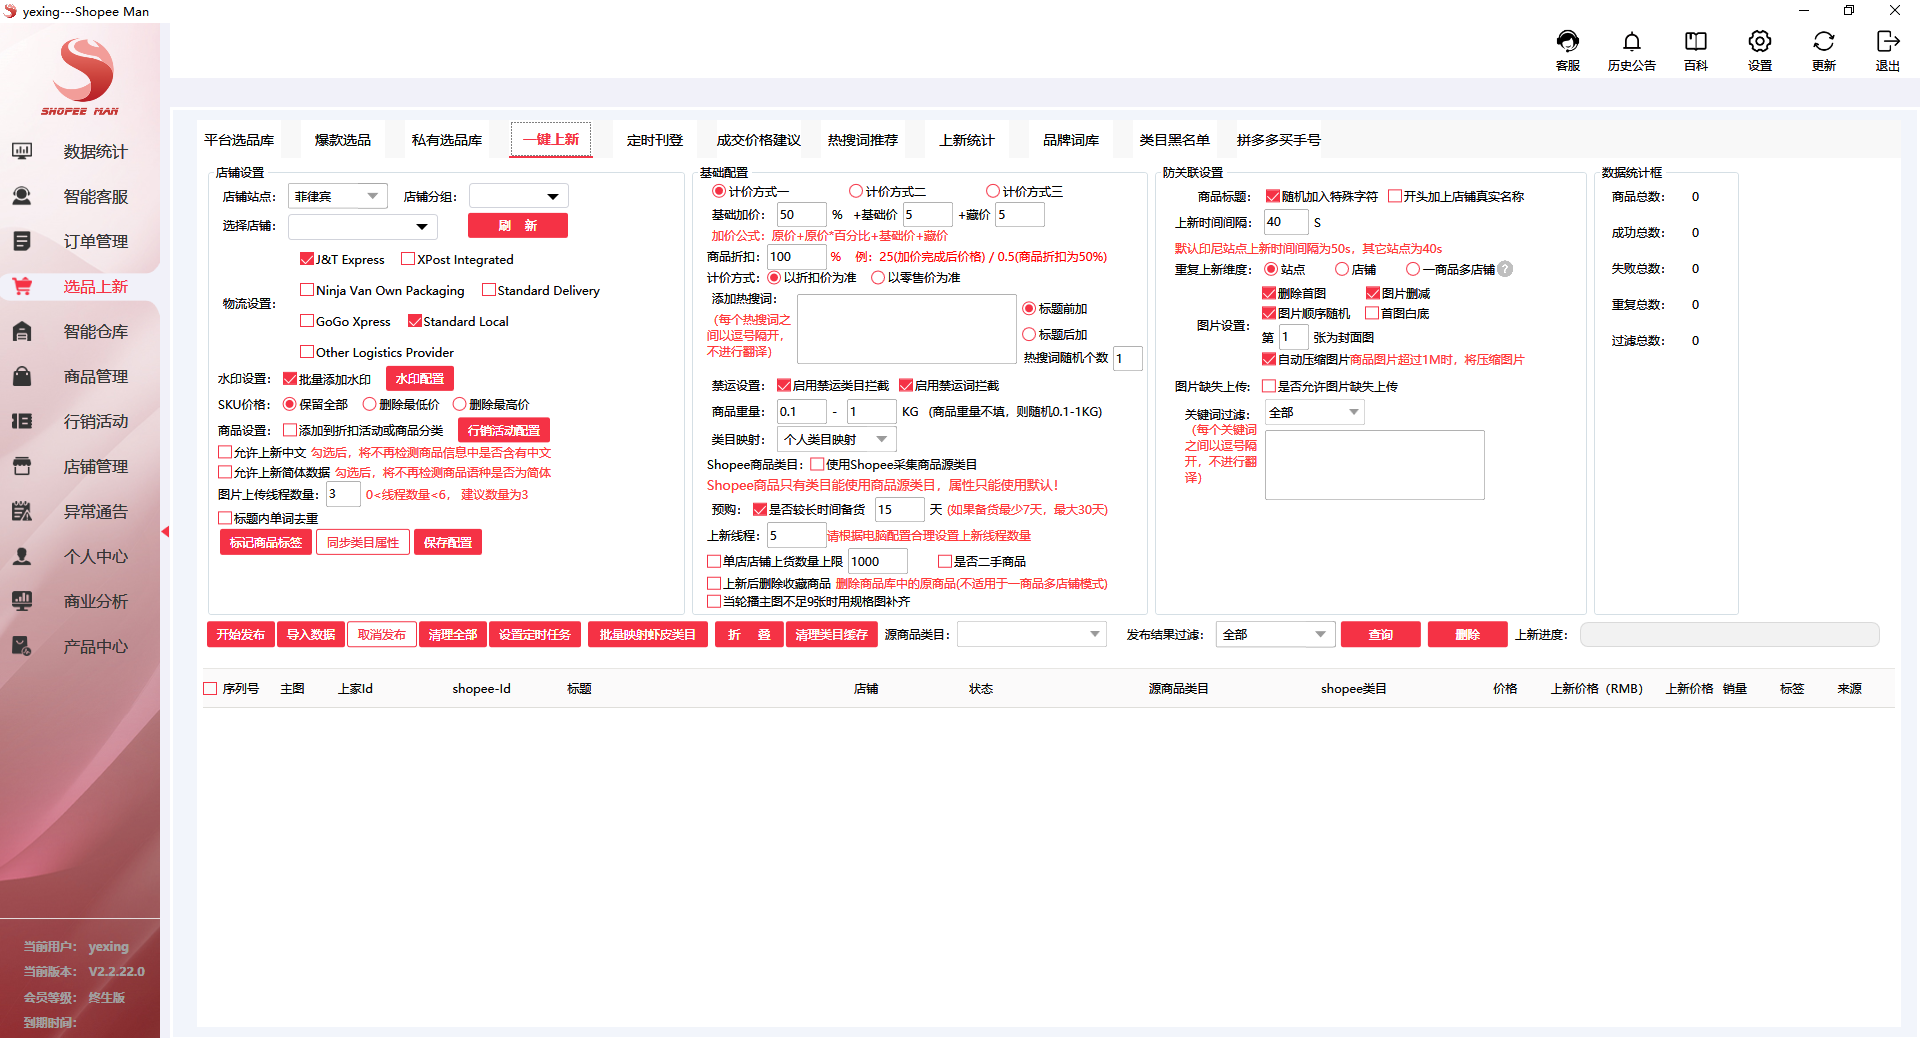The width and height of the screenshot is (1920, 1038).
Task: Click the Shopee Man logo
Action: [81, 76]
